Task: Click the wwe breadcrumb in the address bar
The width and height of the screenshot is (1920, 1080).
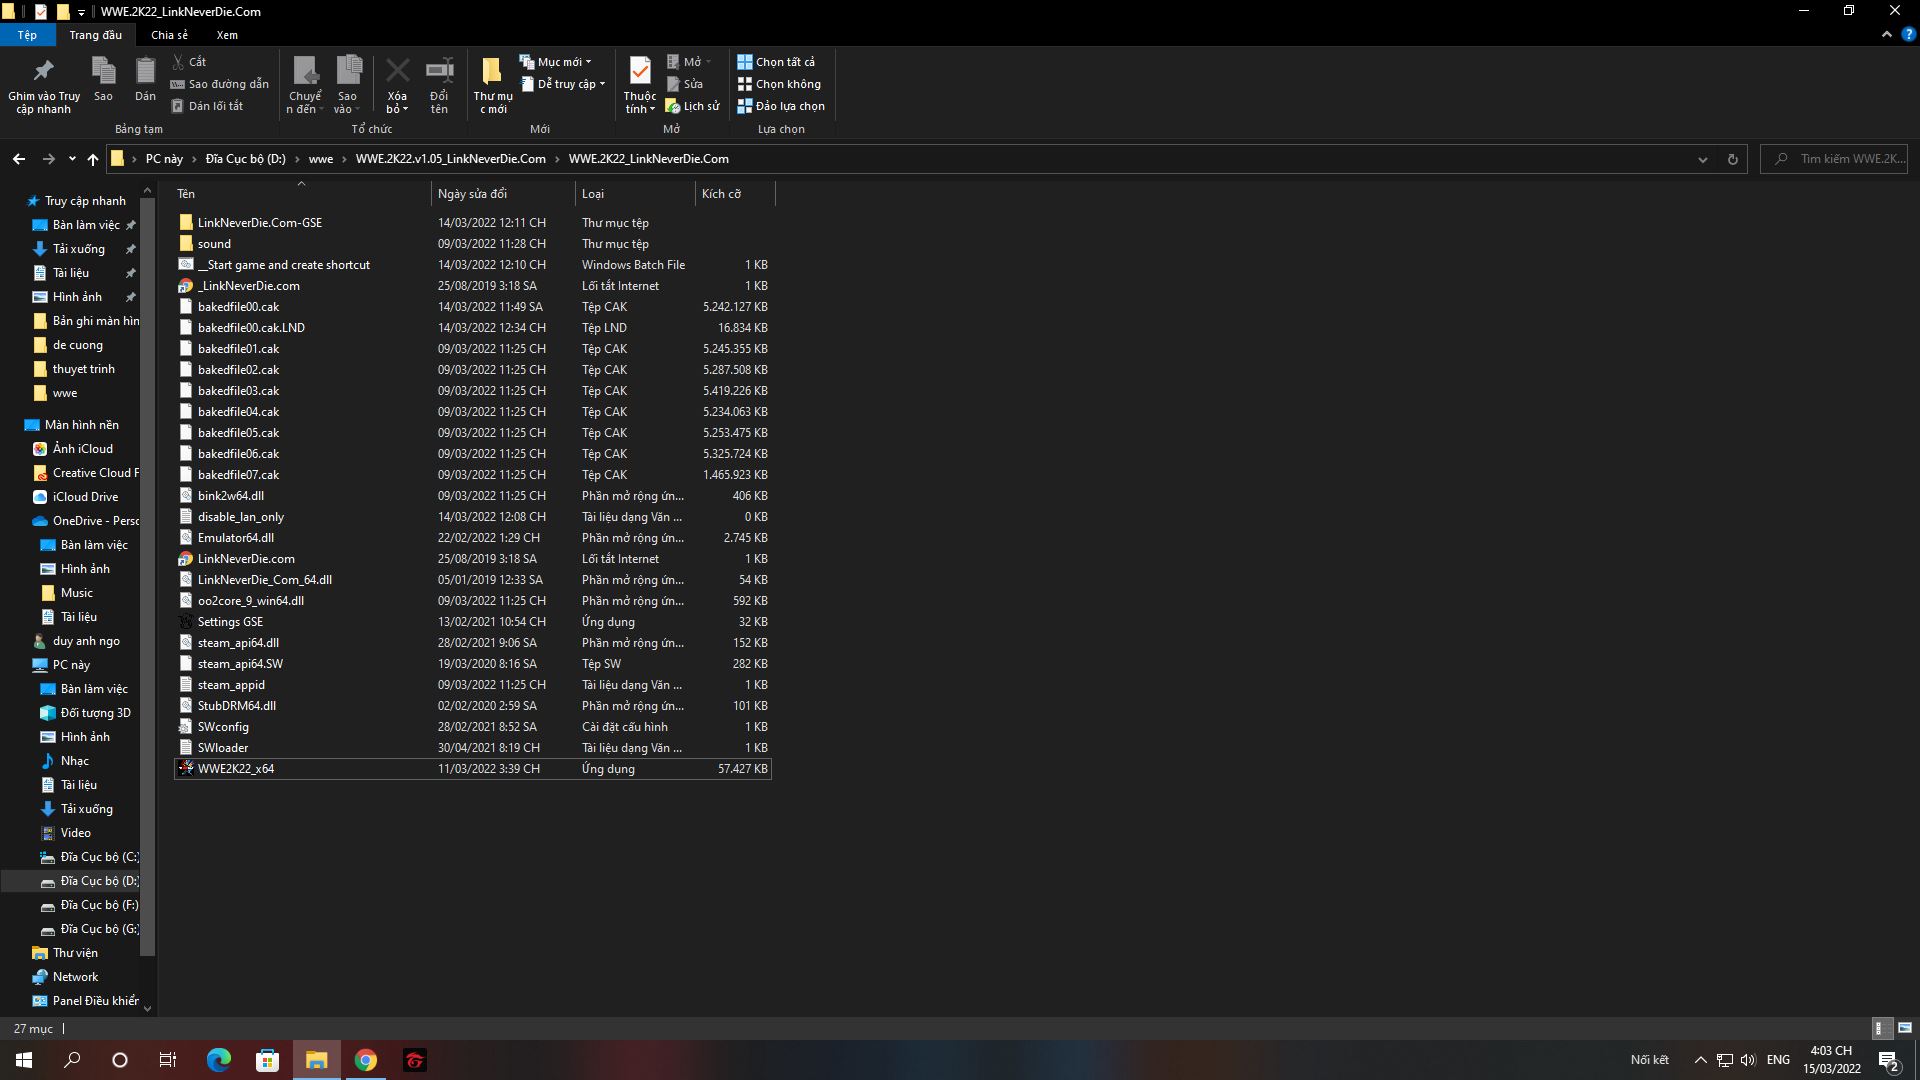Action: [320, 159]
